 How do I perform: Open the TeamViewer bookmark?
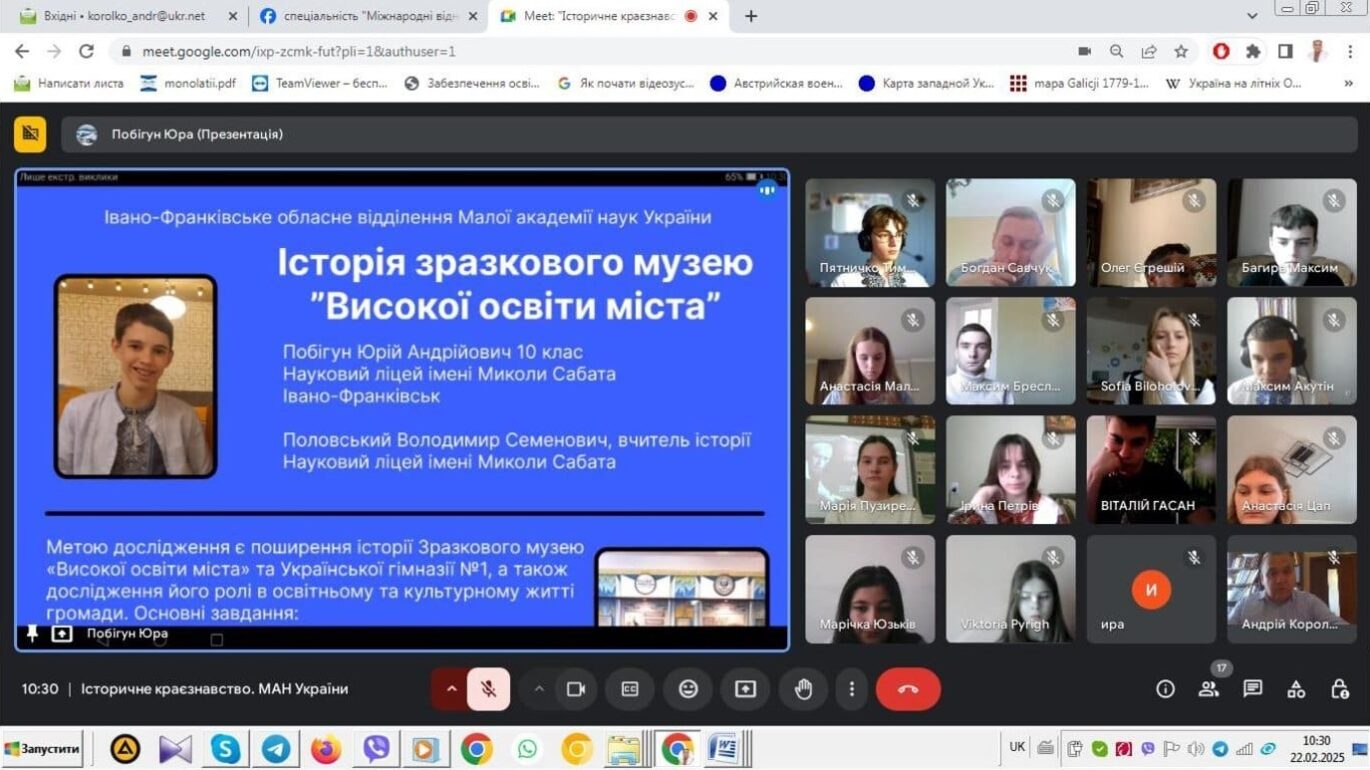click(x=320, y=83)
